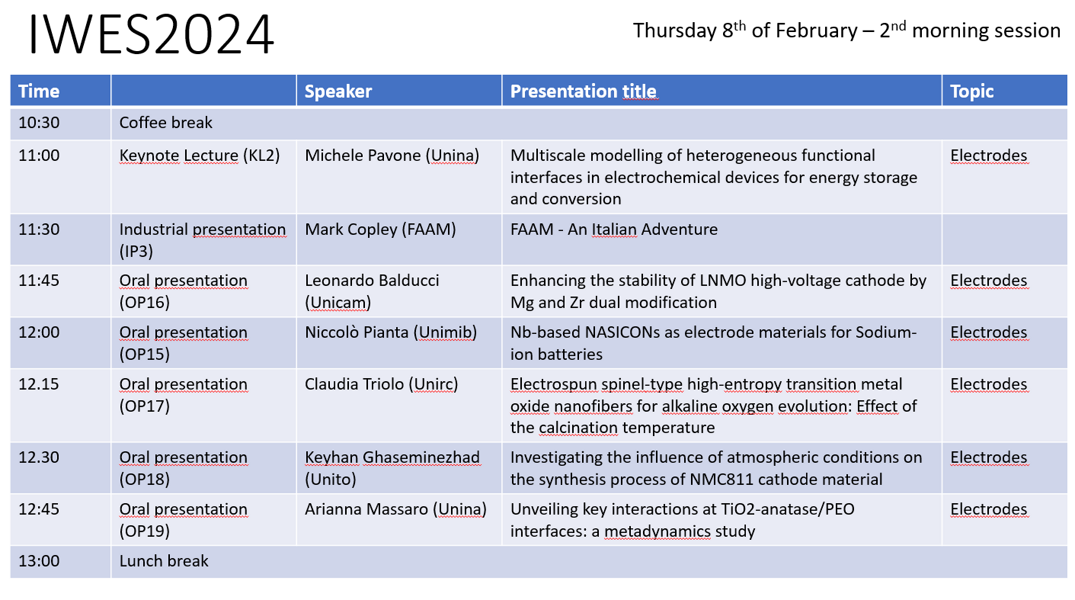Viewport: 1075px width, 600px height.
Task: Select the Industrial presentation (IP3) cell
Action: 202,240
